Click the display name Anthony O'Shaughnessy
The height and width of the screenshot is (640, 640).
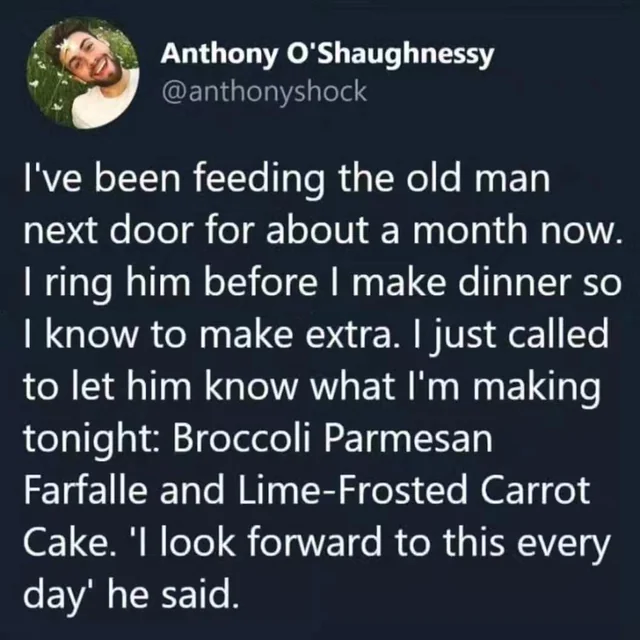coord(327,55)
